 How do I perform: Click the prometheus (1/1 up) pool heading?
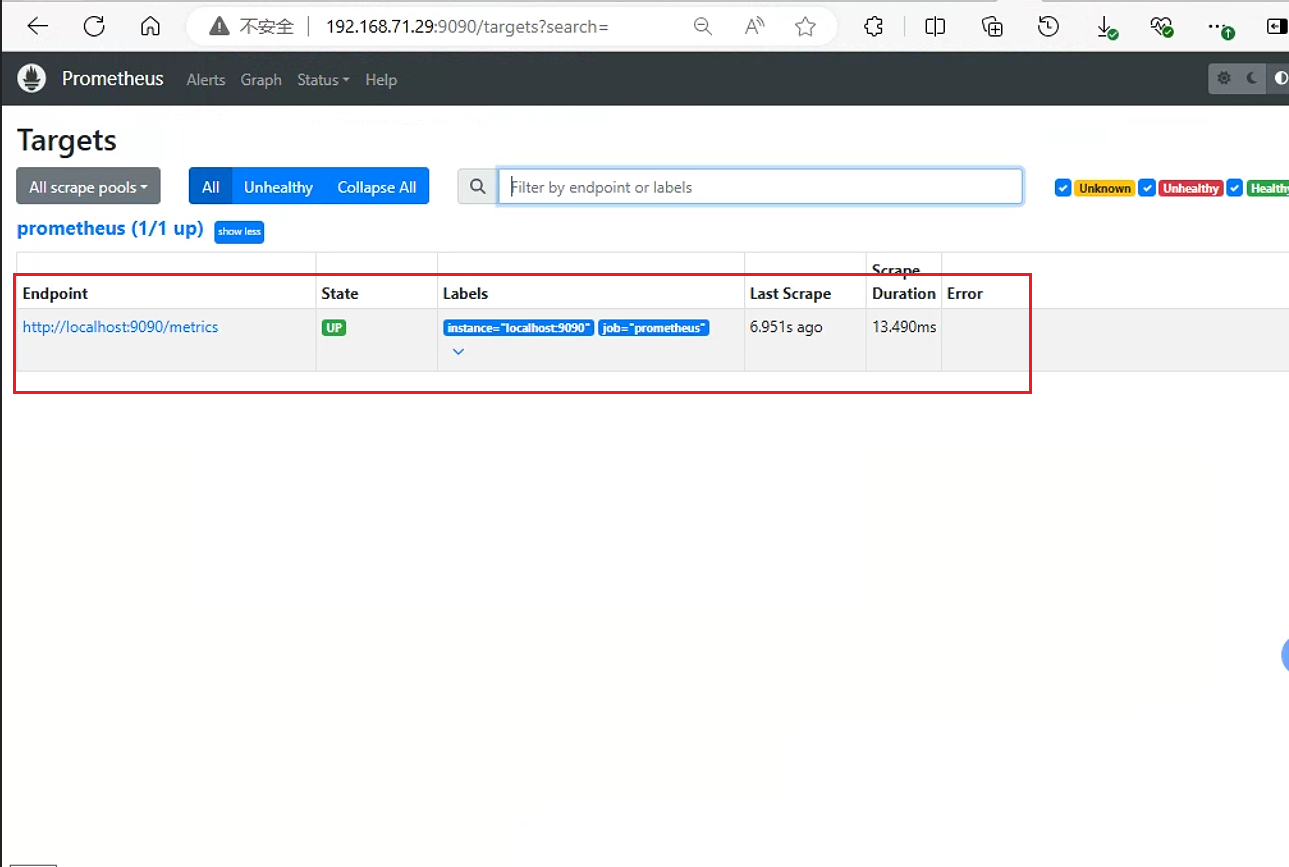click(110, 229)
